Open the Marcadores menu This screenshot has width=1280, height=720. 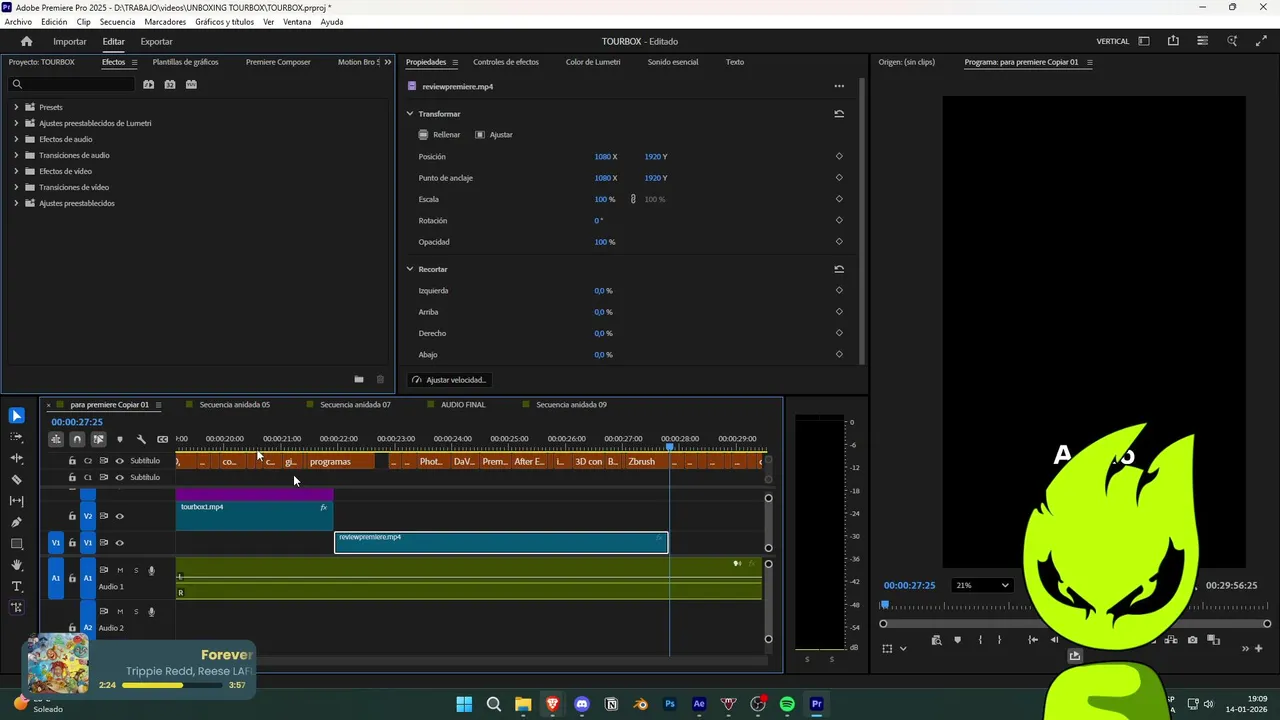tap(165, 22)
